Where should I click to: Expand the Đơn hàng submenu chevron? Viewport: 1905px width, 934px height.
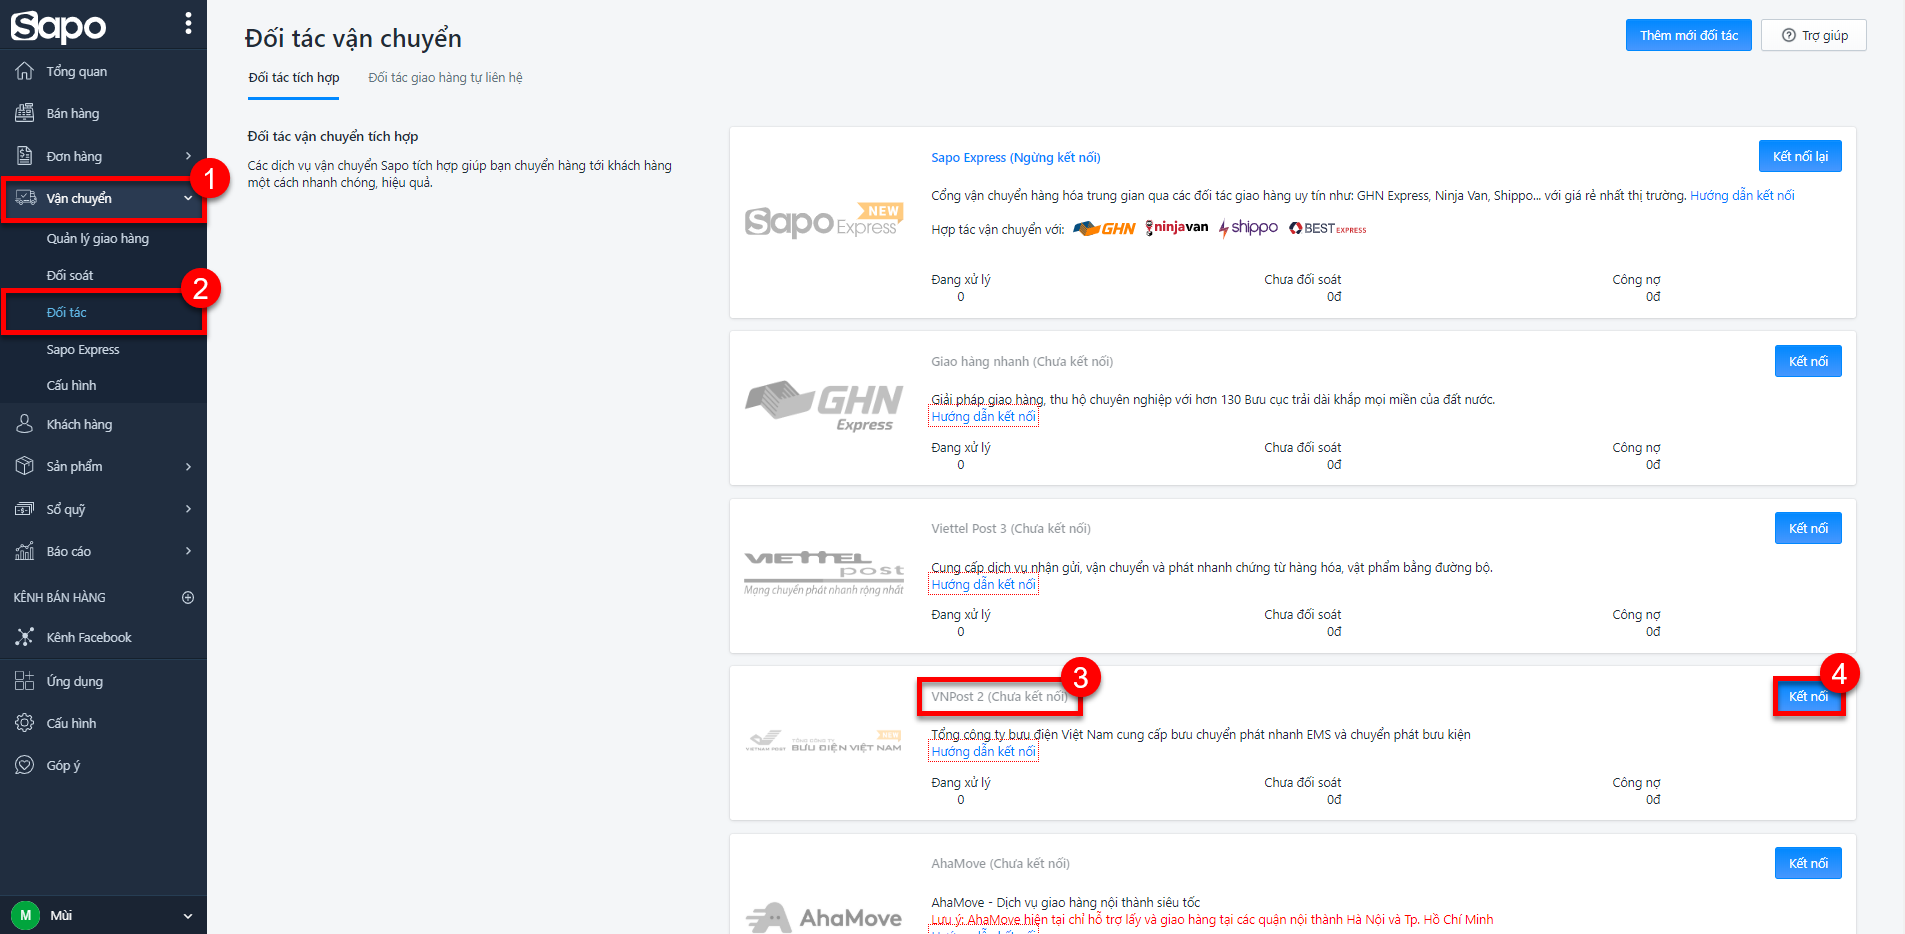(x=188, y=156)
